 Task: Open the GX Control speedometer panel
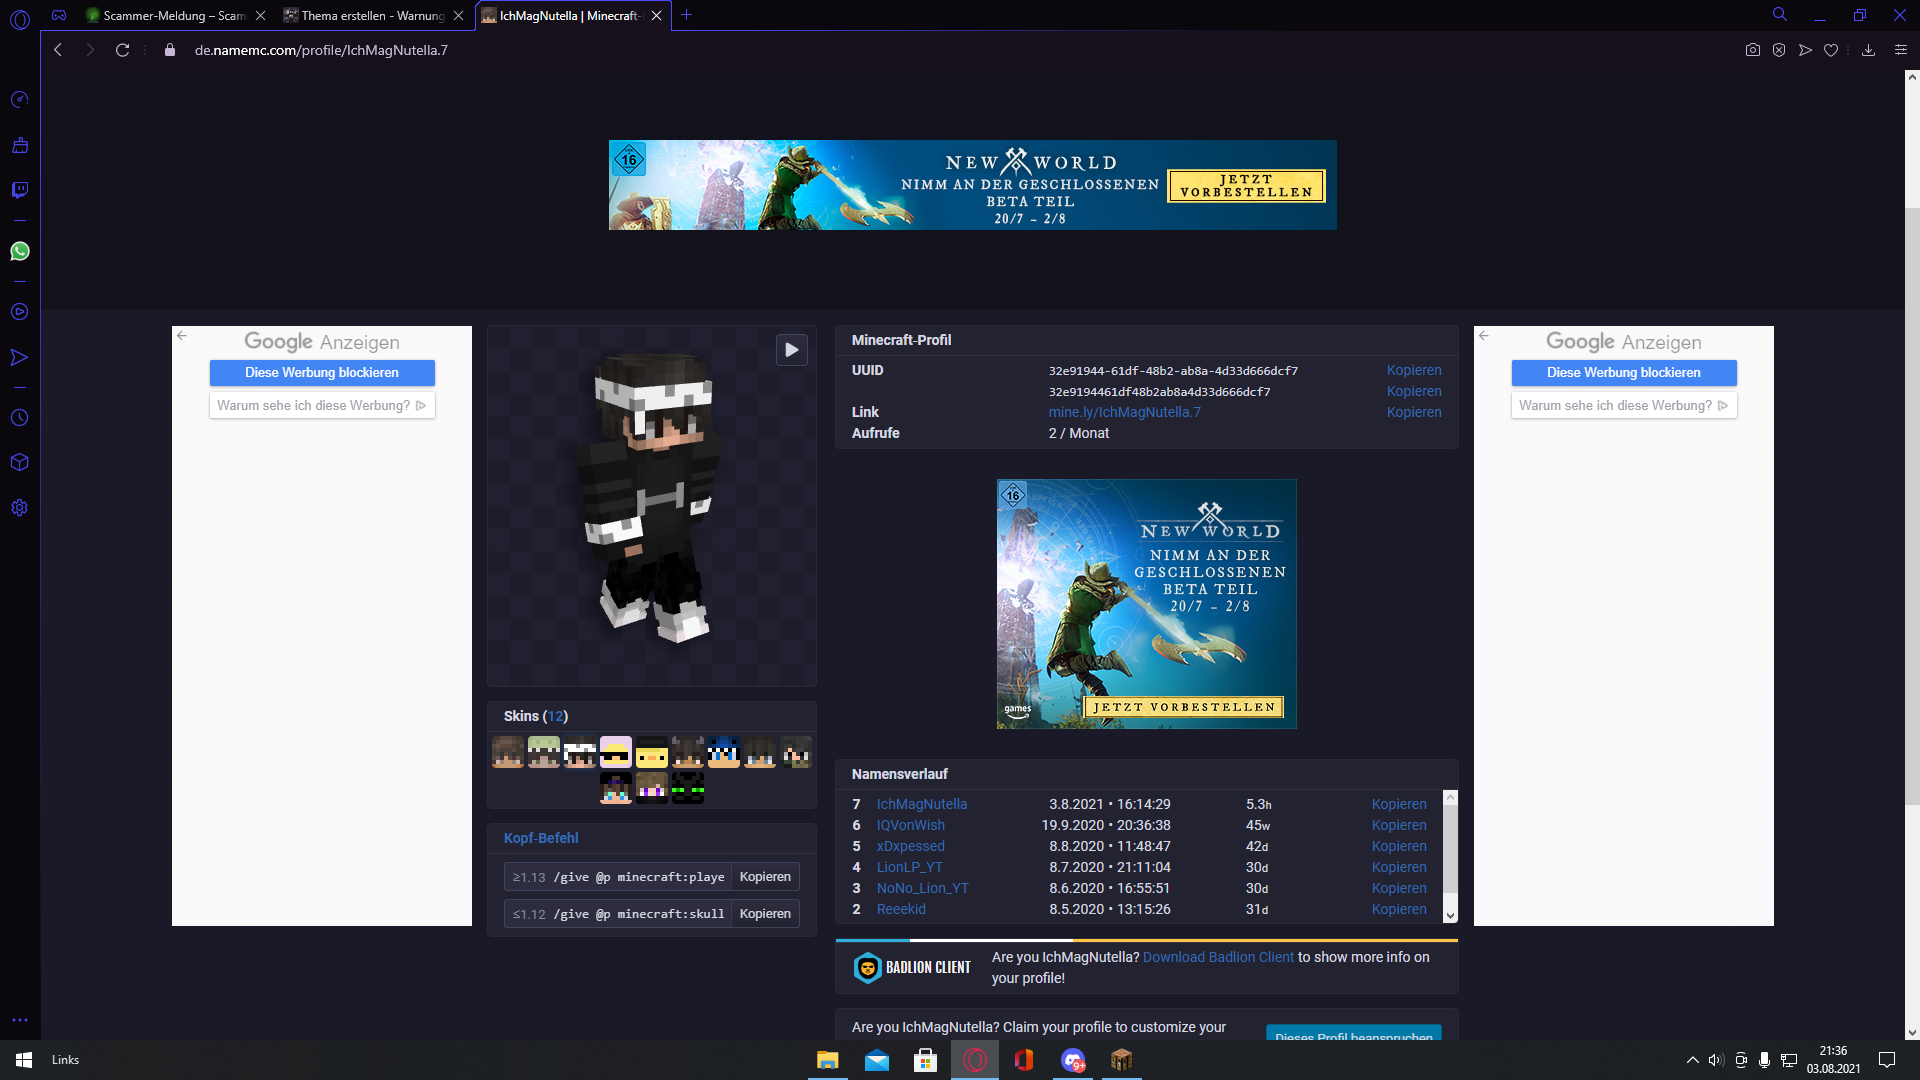(20, 100)
